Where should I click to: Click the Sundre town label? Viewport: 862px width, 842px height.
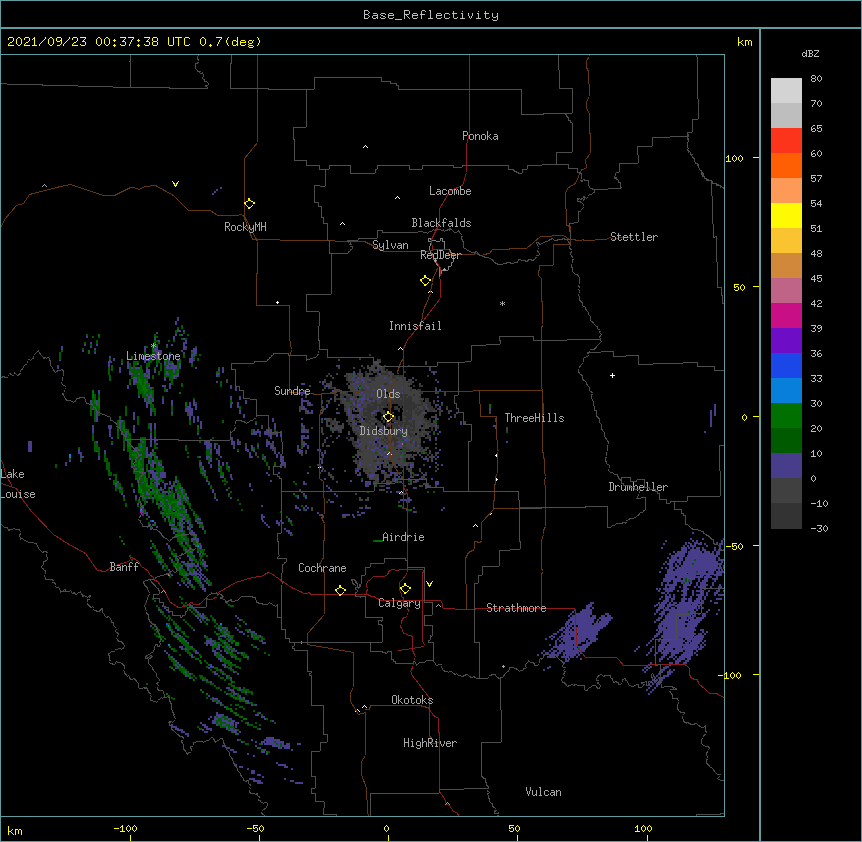click(x=292, y=391)
